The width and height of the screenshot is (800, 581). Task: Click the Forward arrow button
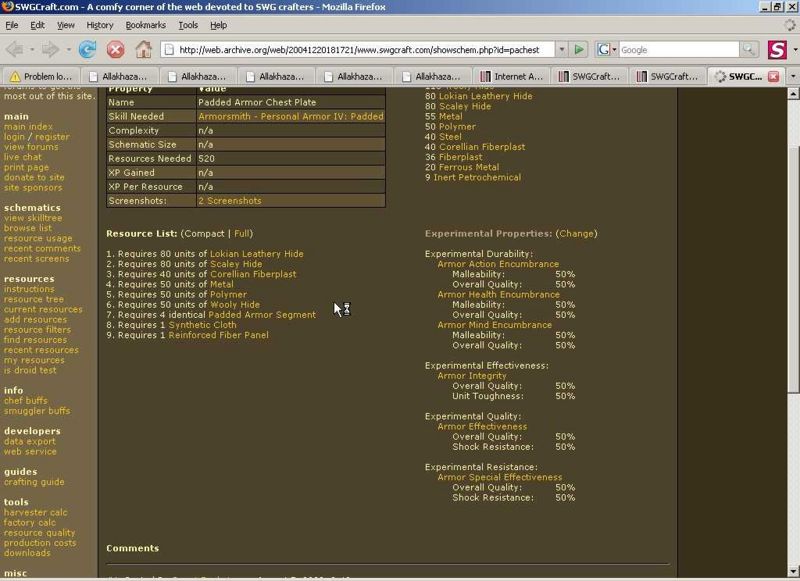pos(52,49)
